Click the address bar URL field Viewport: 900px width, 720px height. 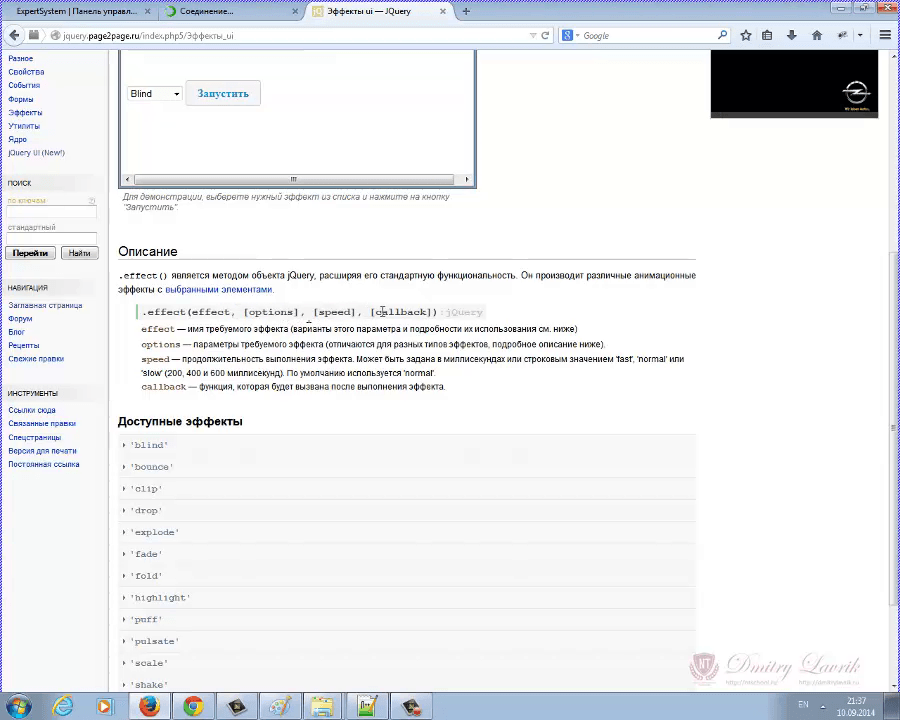[x=293, y=36]
